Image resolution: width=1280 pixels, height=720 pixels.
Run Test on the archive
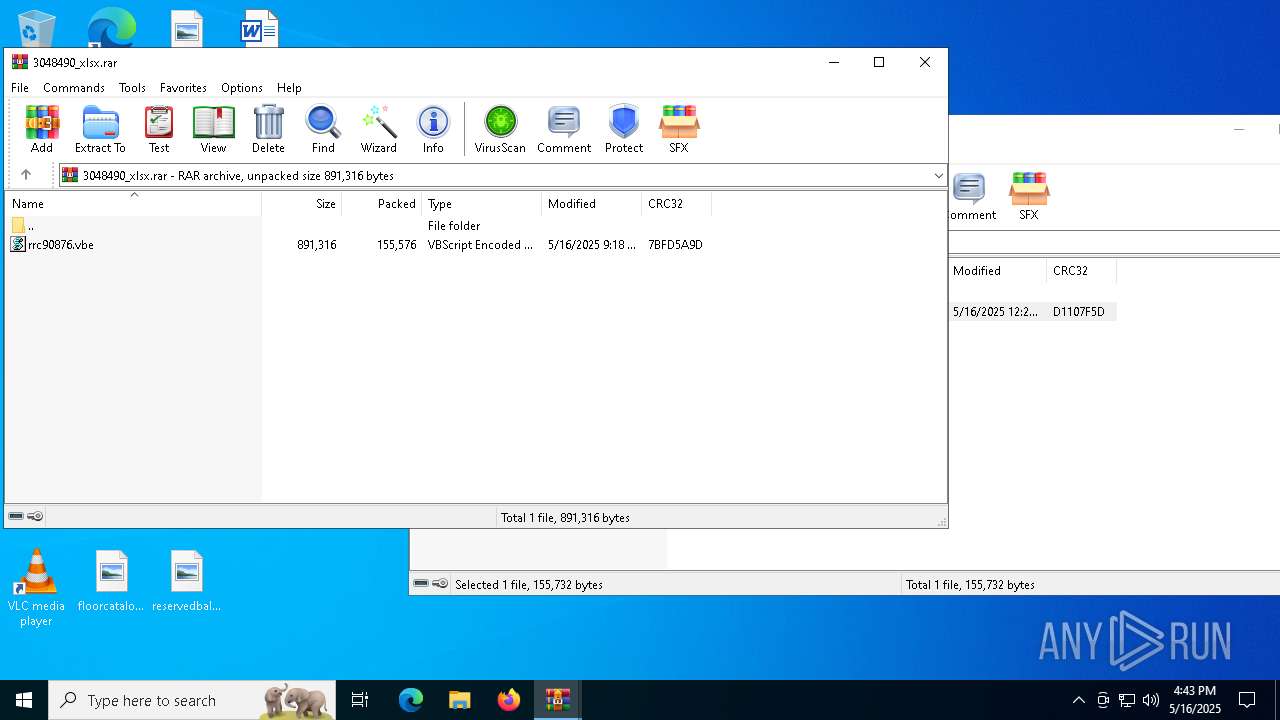tap(159, 129)
